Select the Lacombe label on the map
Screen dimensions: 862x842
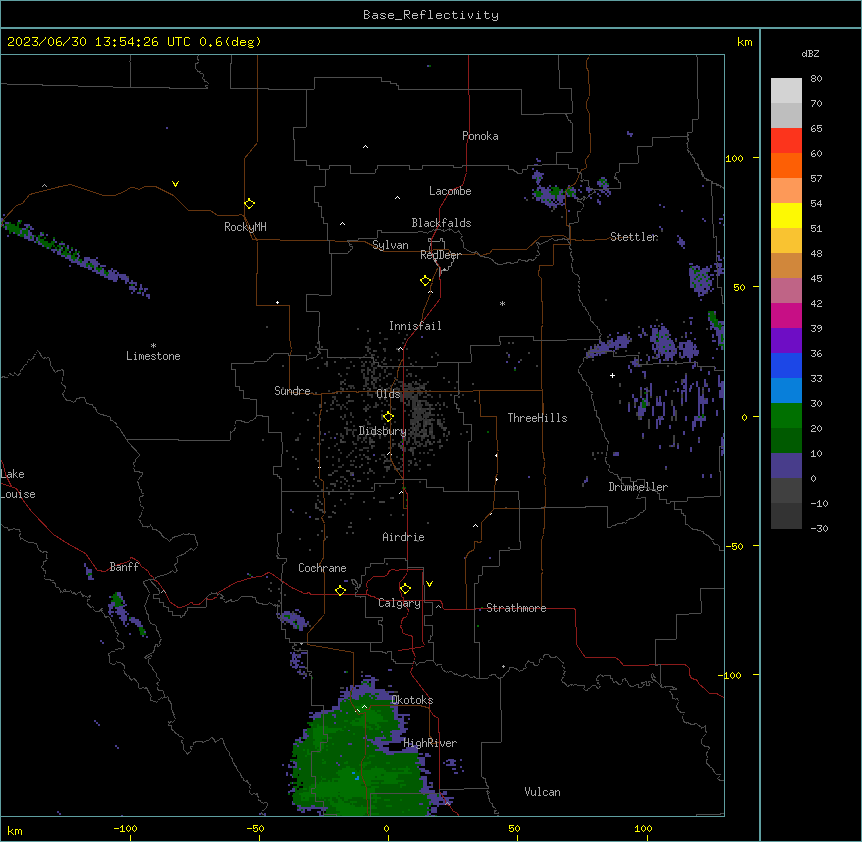(x=450, y=191)
